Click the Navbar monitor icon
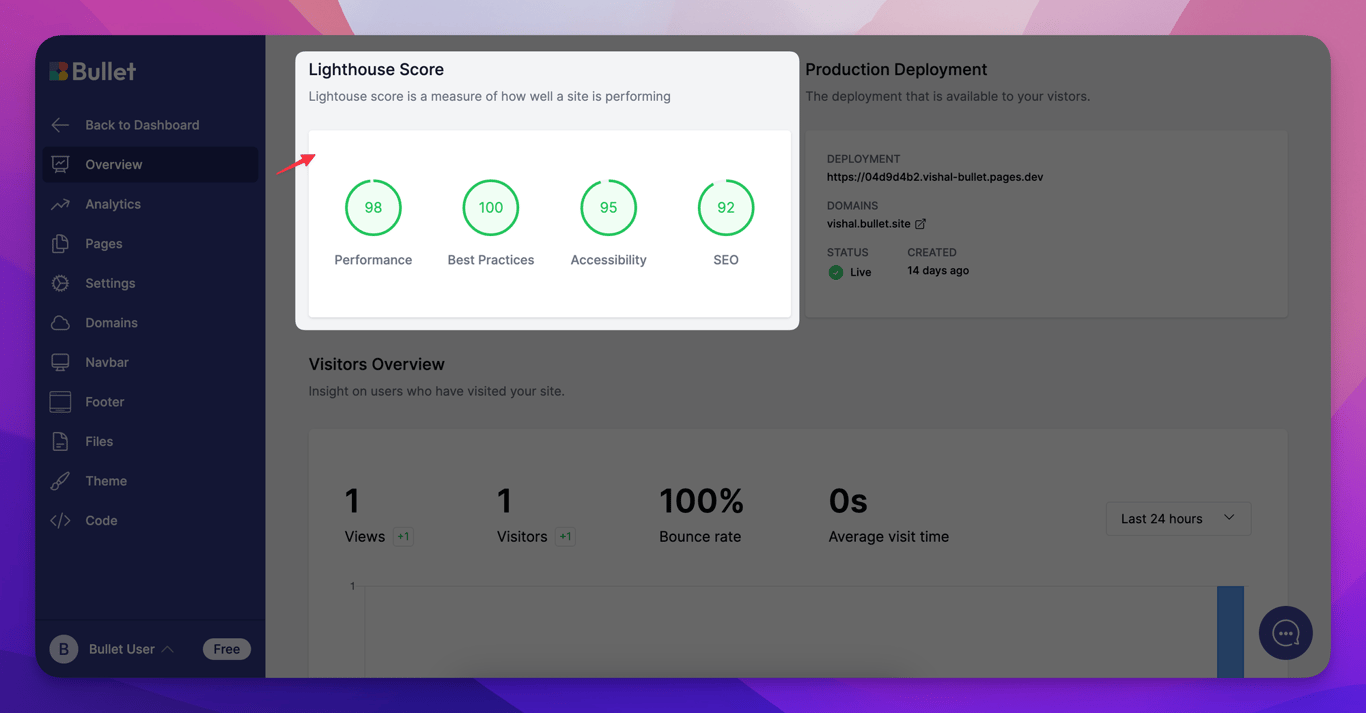 60,362
